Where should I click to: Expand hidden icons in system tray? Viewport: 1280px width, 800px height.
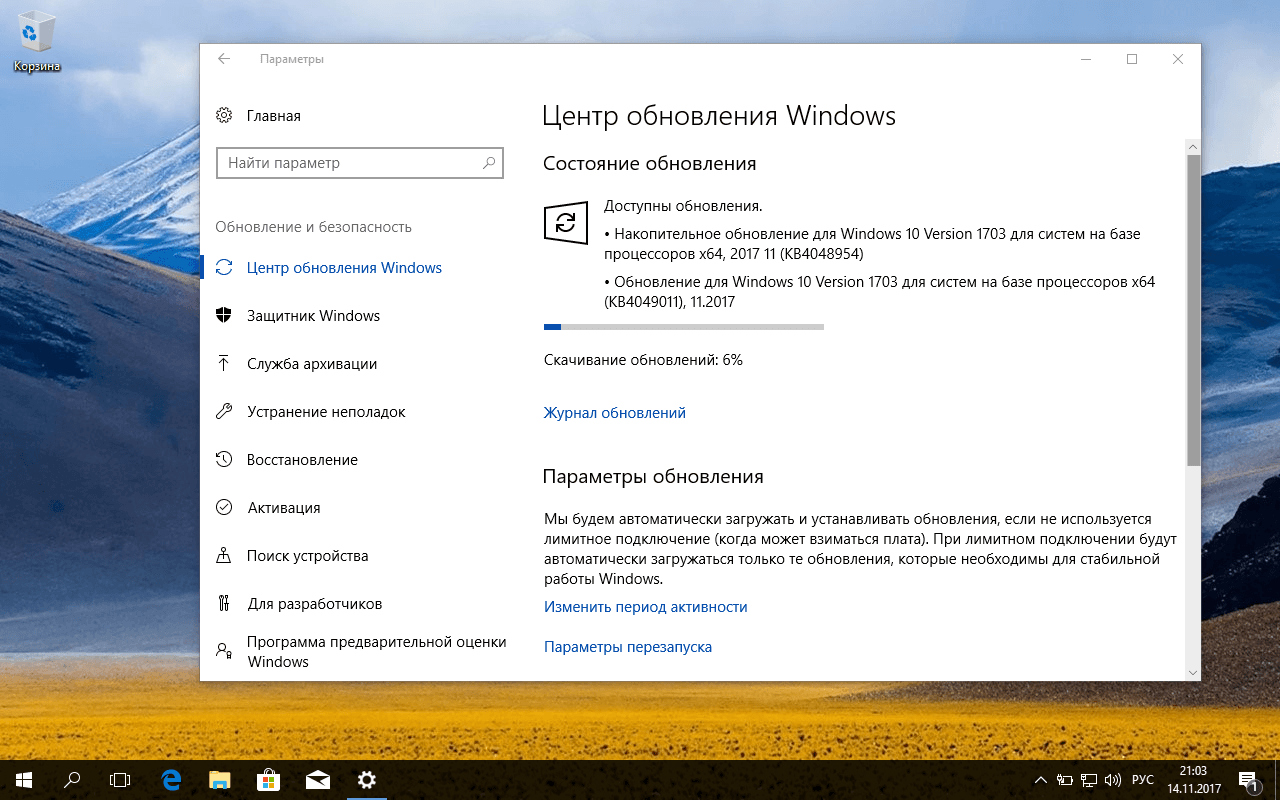point(1040,779)
